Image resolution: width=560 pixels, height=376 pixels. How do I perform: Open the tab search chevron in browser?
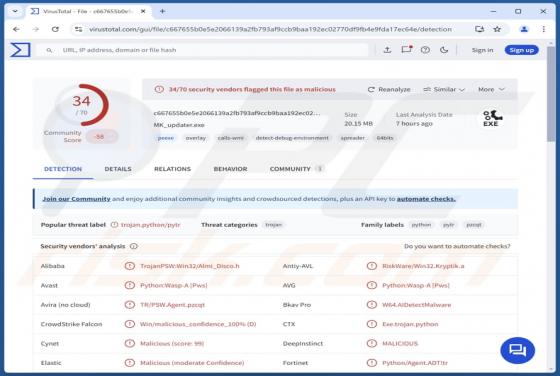[x=15, y=11]
